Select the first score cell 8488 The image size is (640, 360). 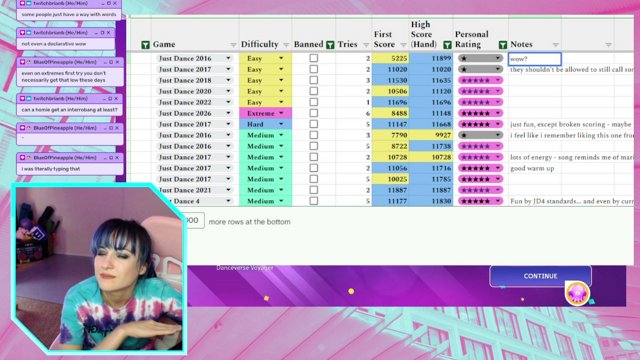tap(391, 113)
